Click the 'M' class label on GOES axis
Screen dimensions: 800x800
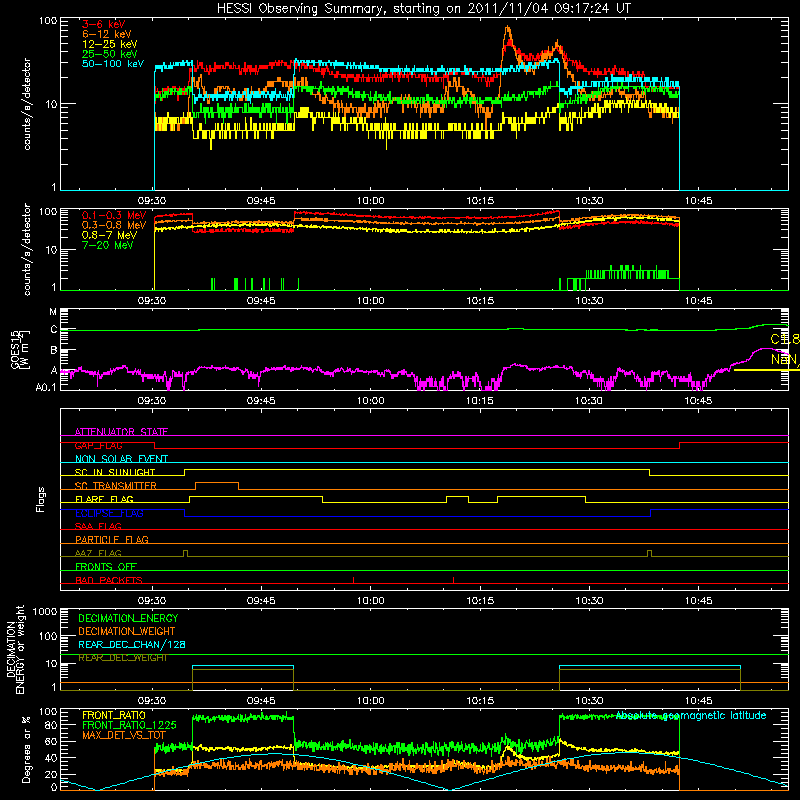point(53,311)
